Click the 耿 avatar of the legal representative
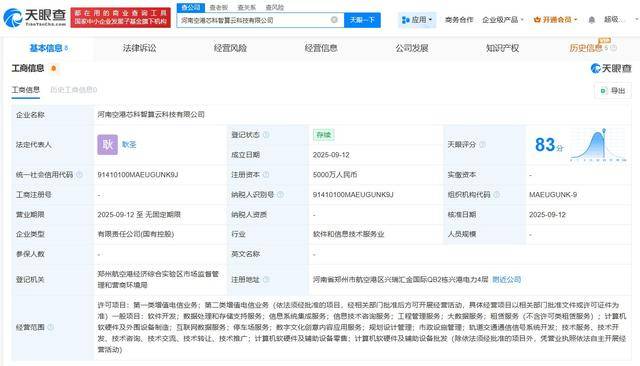This screenshot has width=640, height=366. point(107,144)
